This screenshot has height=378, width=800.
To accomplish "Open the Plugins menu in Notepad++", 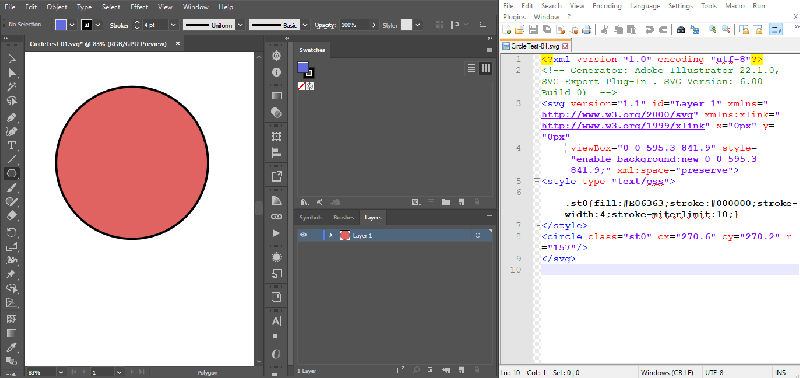I will 514,16.
